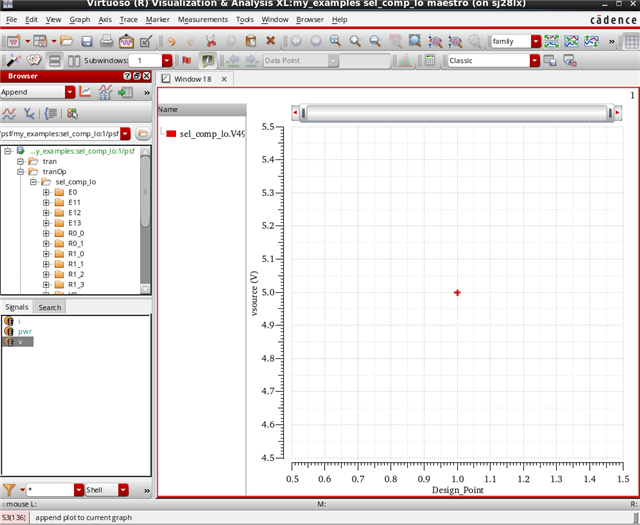The image size is (640, 525).
Task: Open the Shell filter dropdown
Action: tap(123, 489)
